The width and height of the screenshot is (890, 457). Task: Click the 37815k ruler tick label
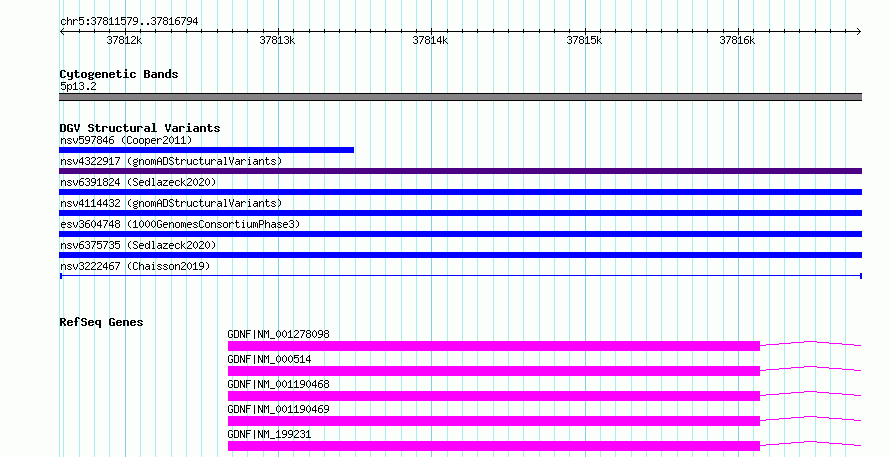tap(584, 40)
